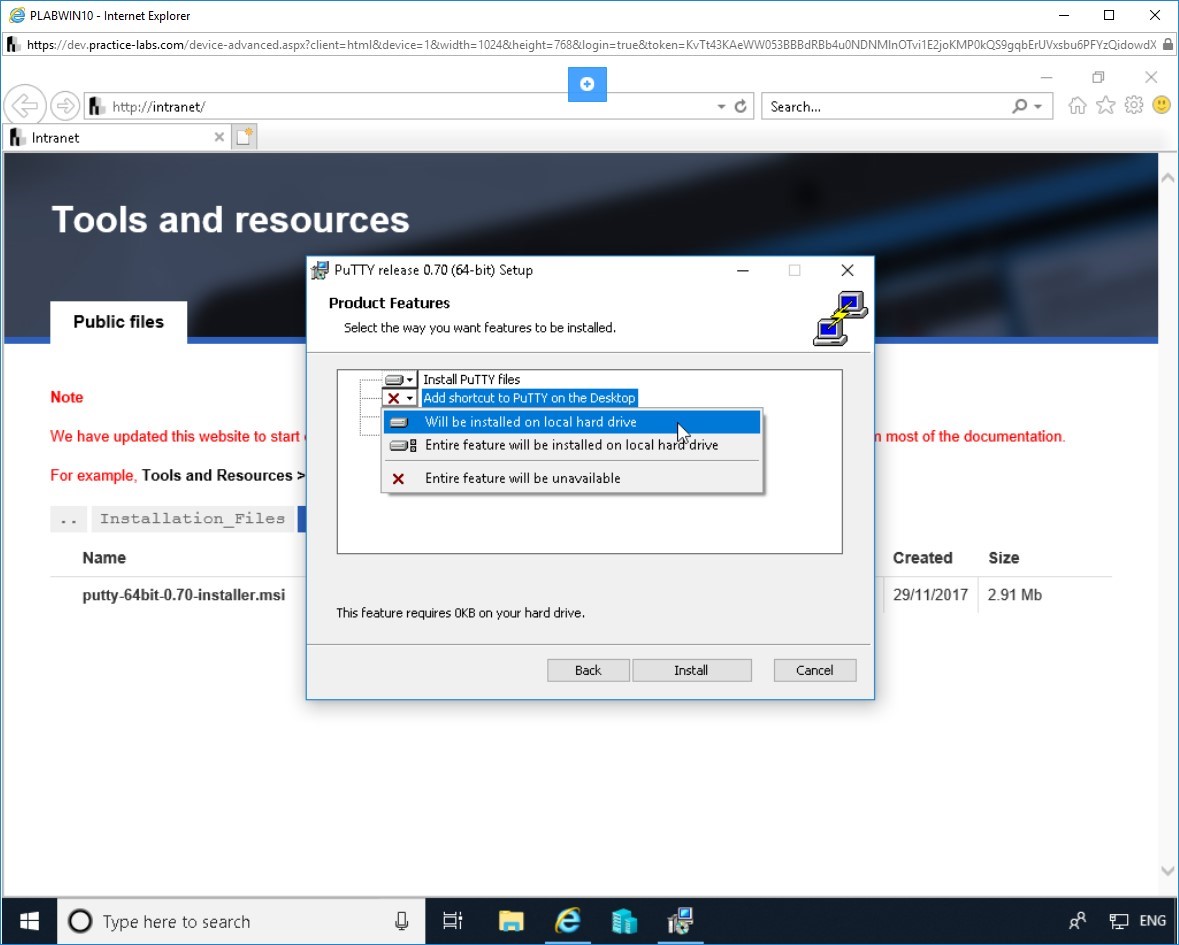The width and height of the screenshot is (1179, 945).
Task: Click the IE back arrow button
Action: pos(25,106)
